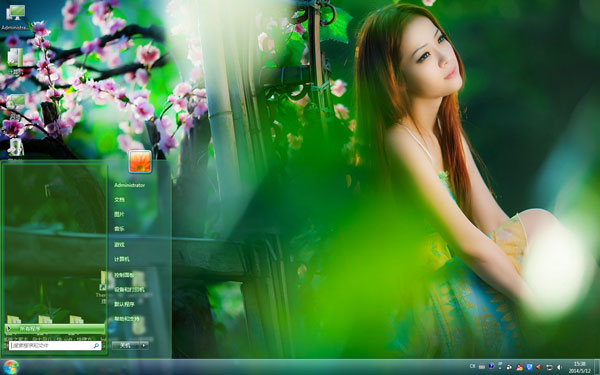The height and width of the screenshot is (375, 600).
Task: Click the red arrow tray icon
Action: point(538,367)
